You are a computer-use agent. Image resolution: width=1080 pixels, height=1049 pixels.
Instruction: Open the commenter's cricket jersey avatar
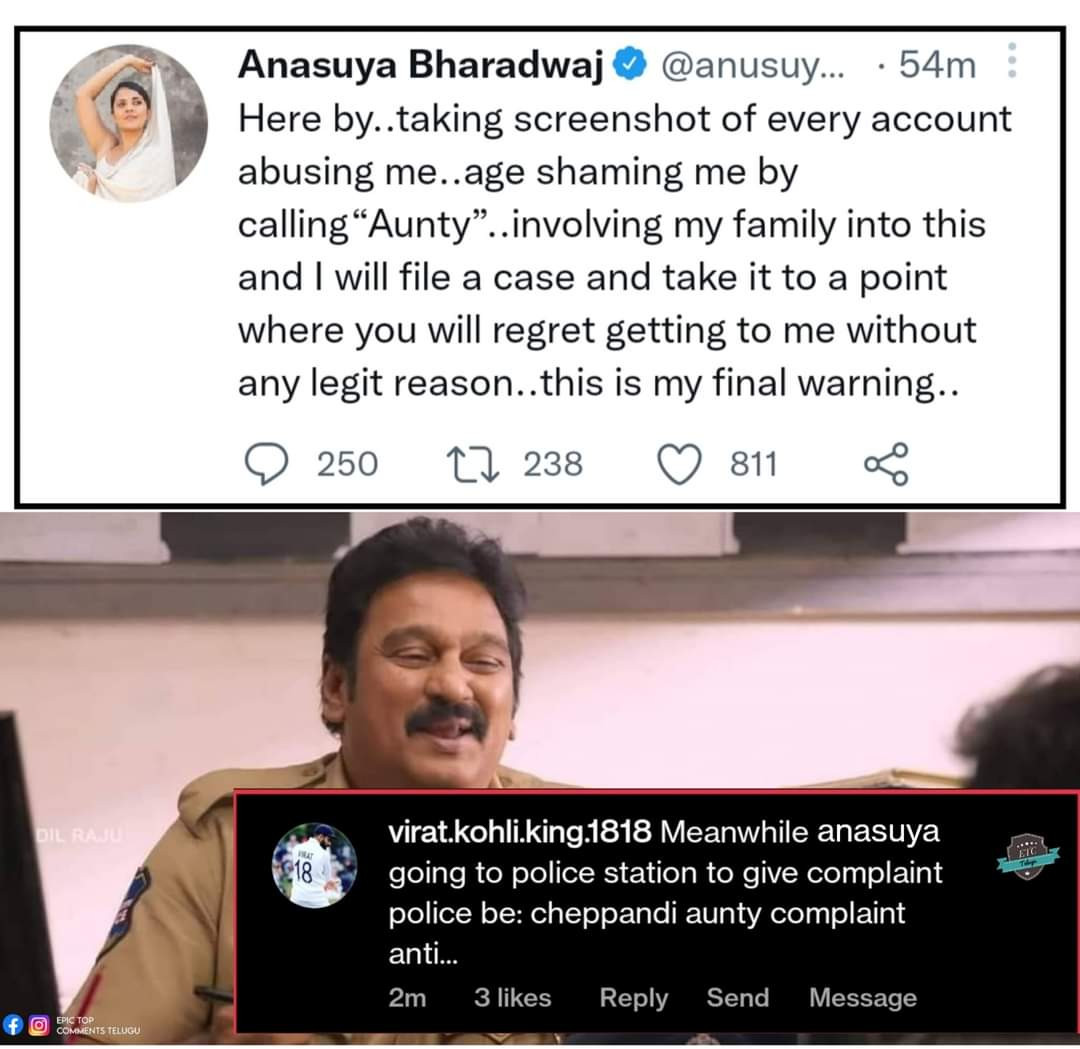point(314,865)
